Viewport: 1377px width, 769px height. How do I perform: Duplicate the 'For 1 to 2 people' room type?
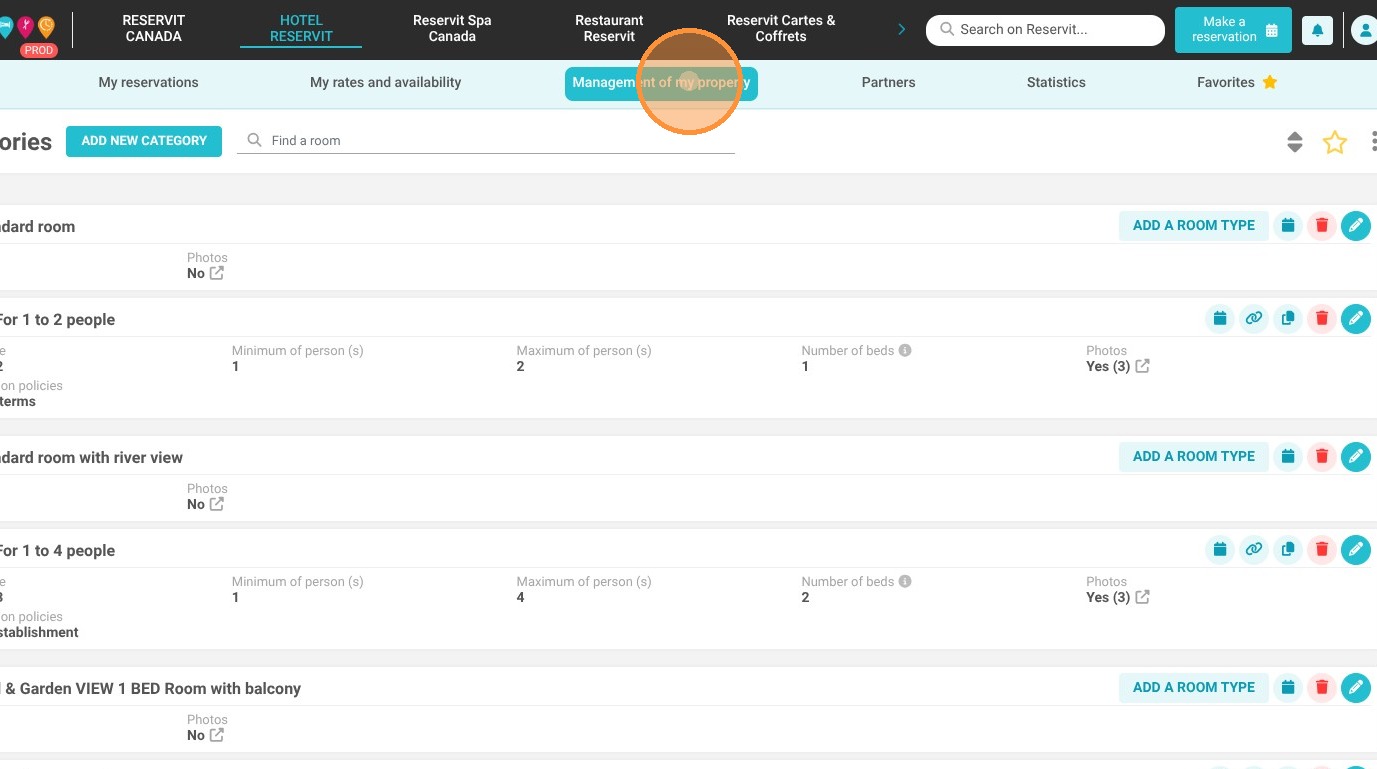[1288, 319]
